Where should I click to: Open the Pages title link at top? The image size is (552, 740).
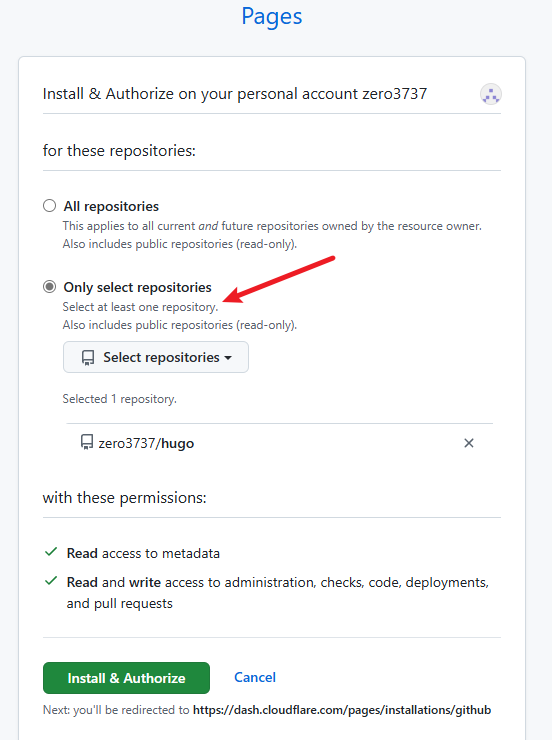click(272, 17)
